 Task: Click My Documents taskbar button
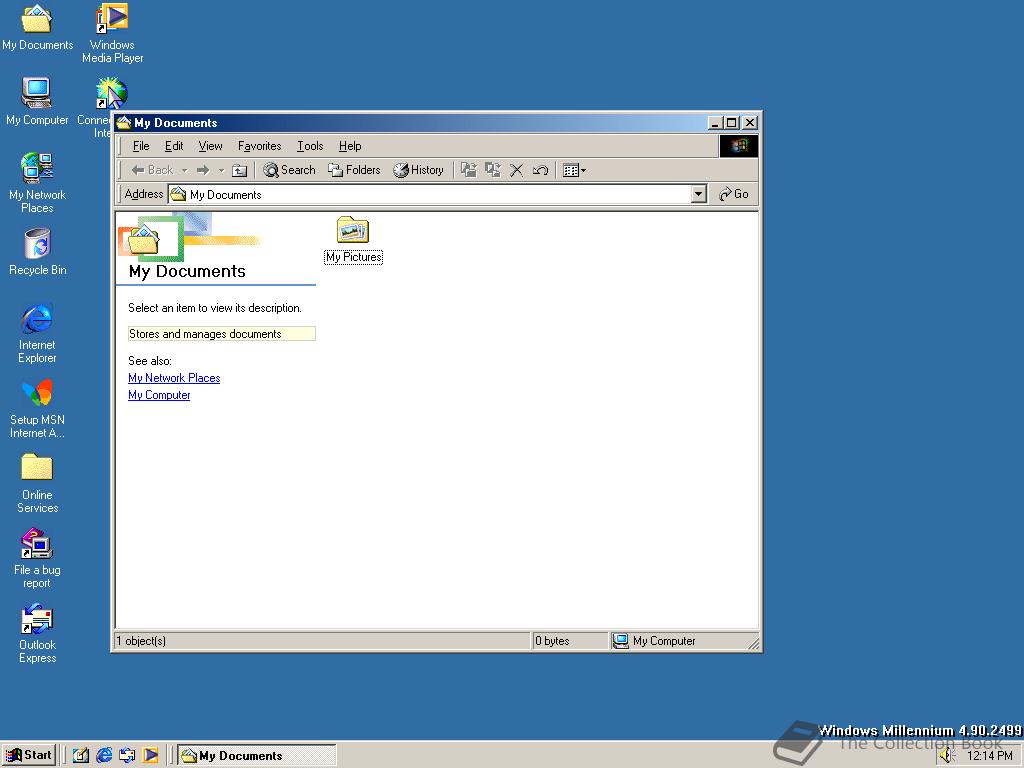(257, 756)
